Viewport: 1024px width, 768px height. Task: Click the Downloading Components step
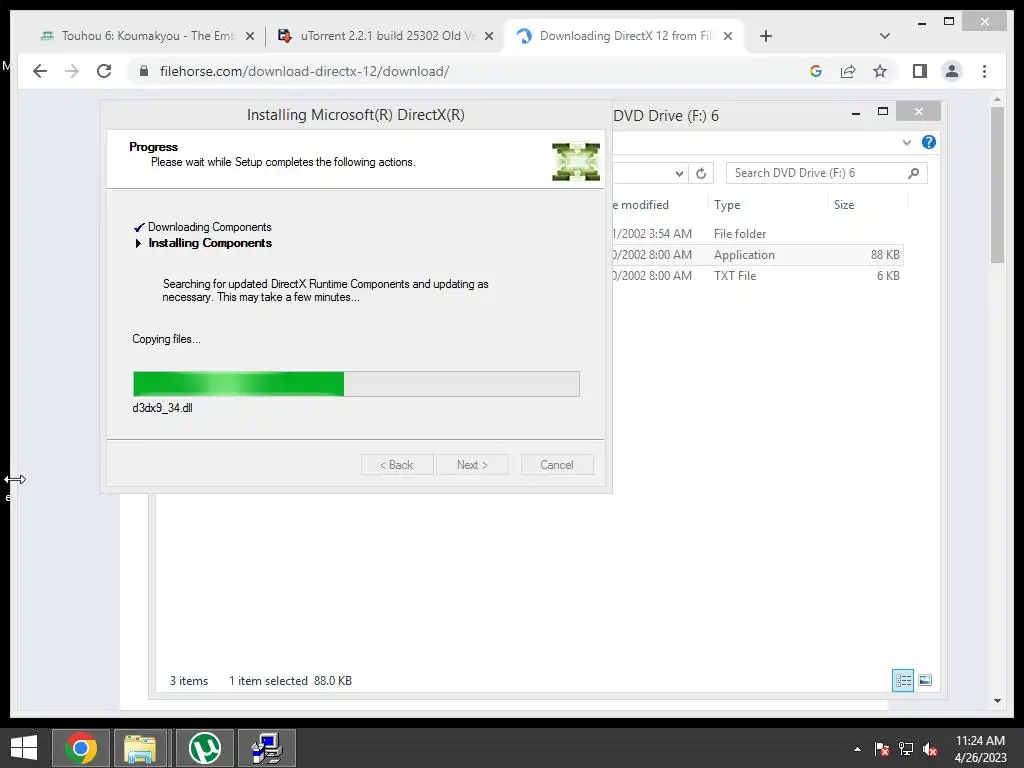(x=209, y=227)
